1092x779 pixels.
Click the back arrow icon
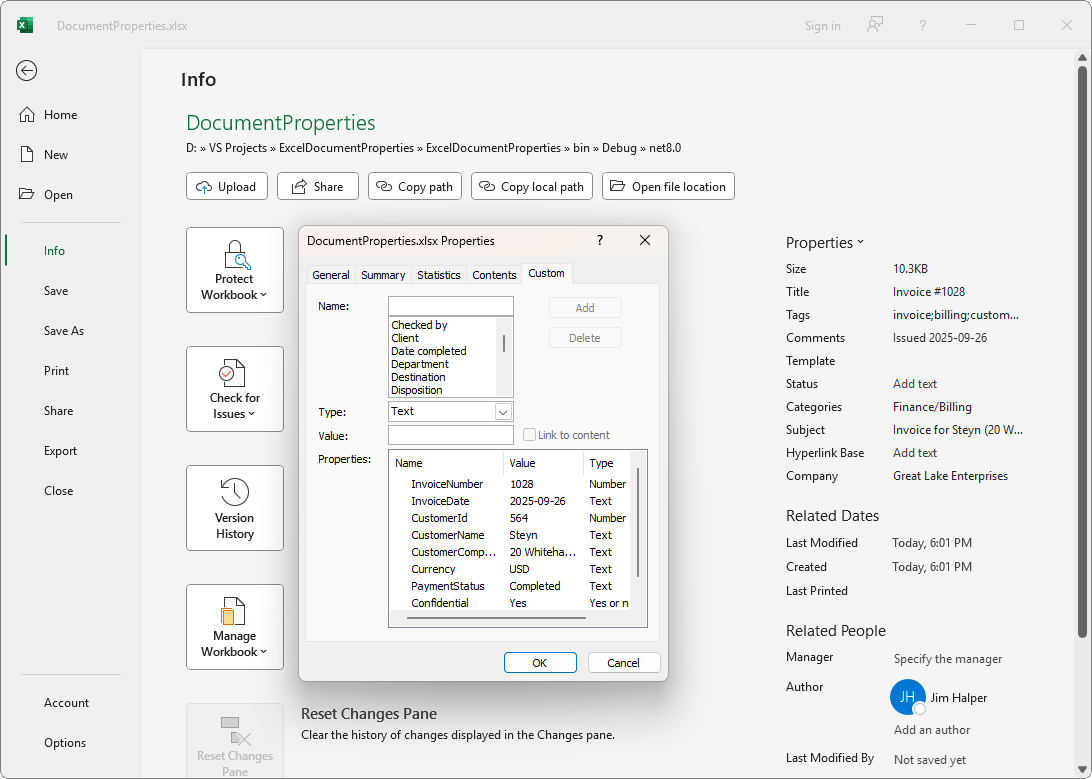27,70
